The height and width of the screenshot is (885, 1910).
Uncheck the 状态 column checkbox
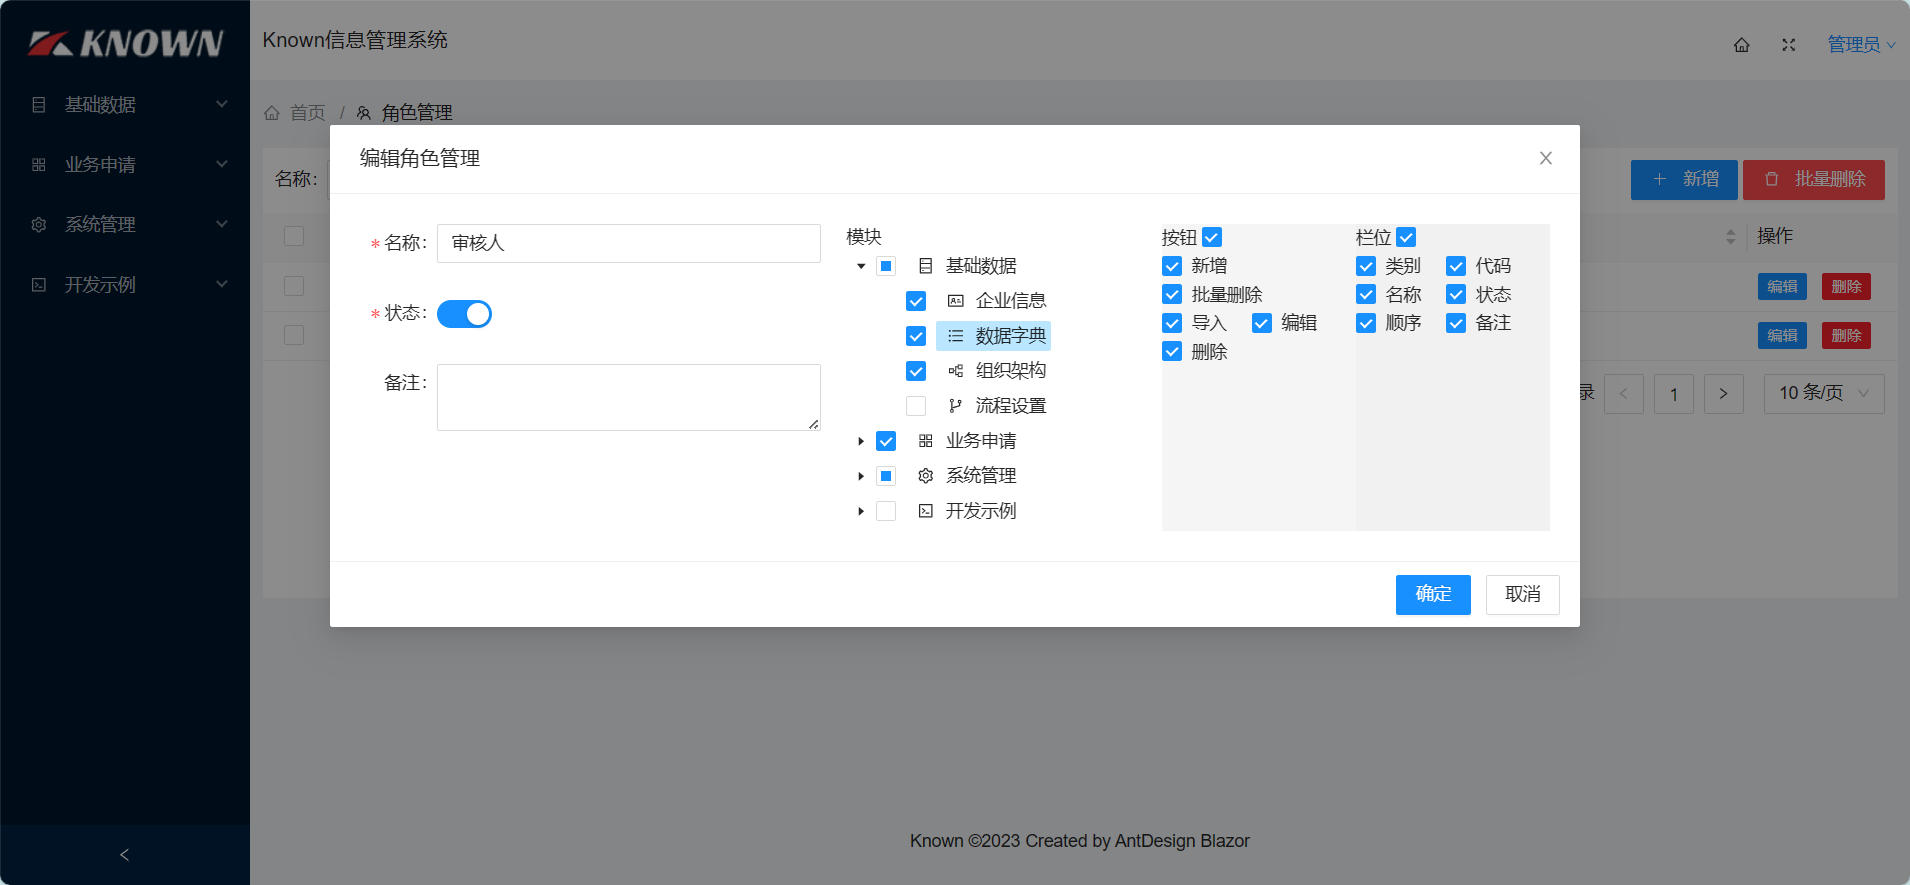click(x=1456, y=294)
